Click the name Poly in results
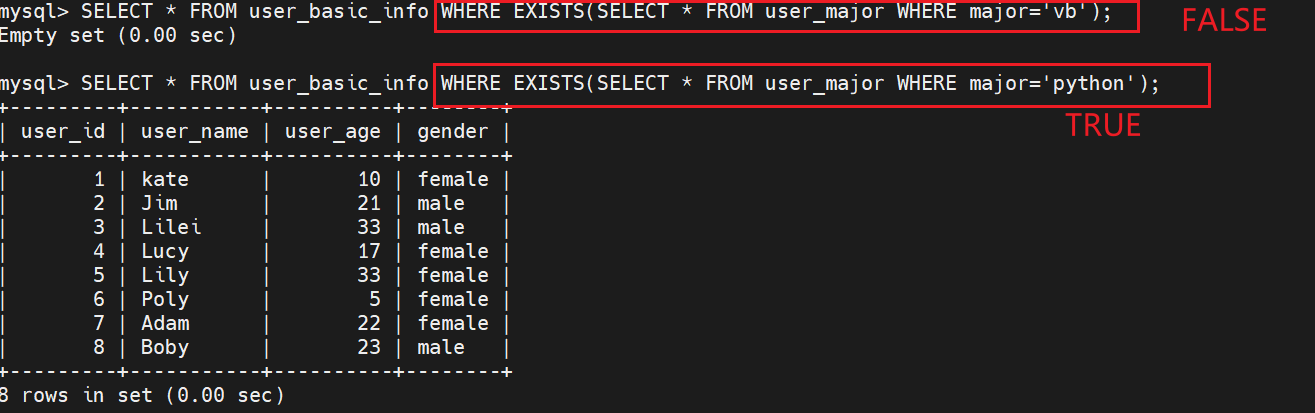Screen dimensions: 1315x413 (165, 300)
